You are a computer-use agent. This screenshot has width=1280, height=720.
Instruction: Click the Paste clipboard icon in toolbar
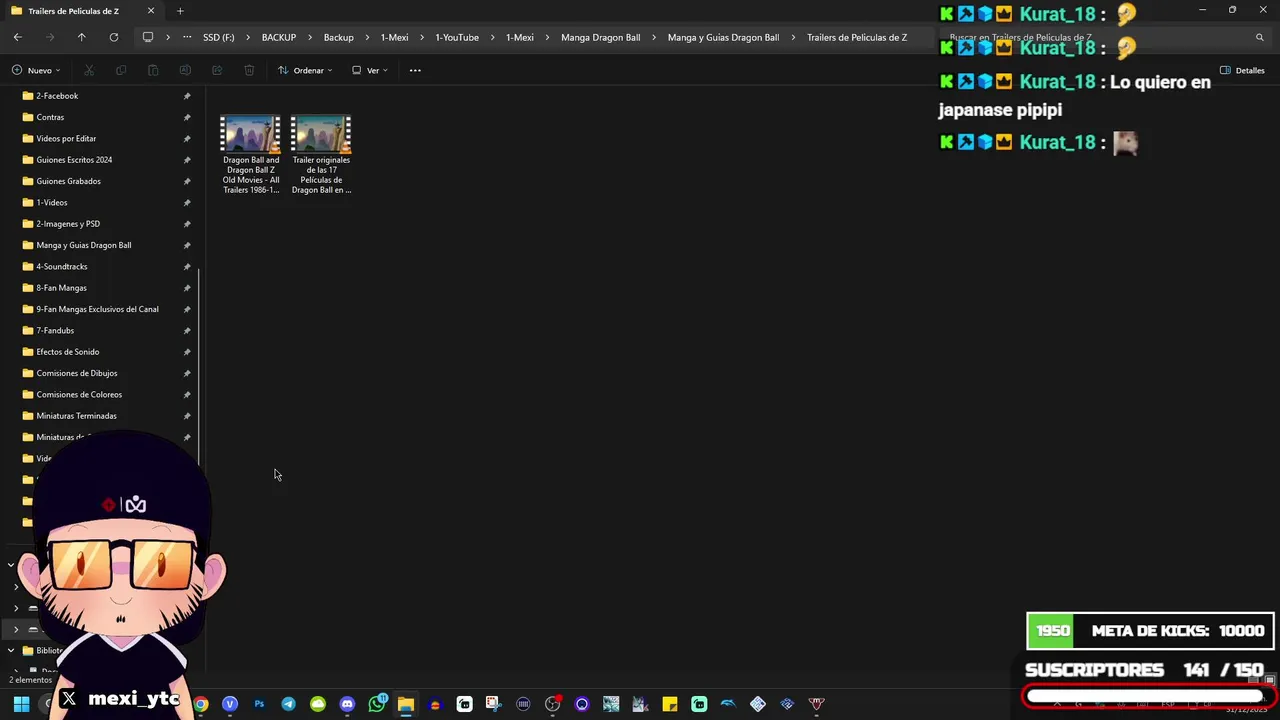(x=153, y=70)
